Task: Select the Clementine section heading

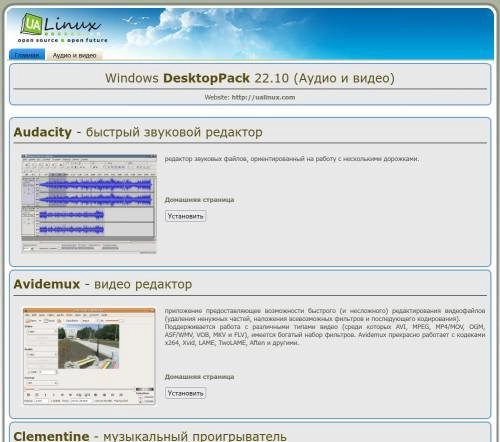Action: (150, 436)
